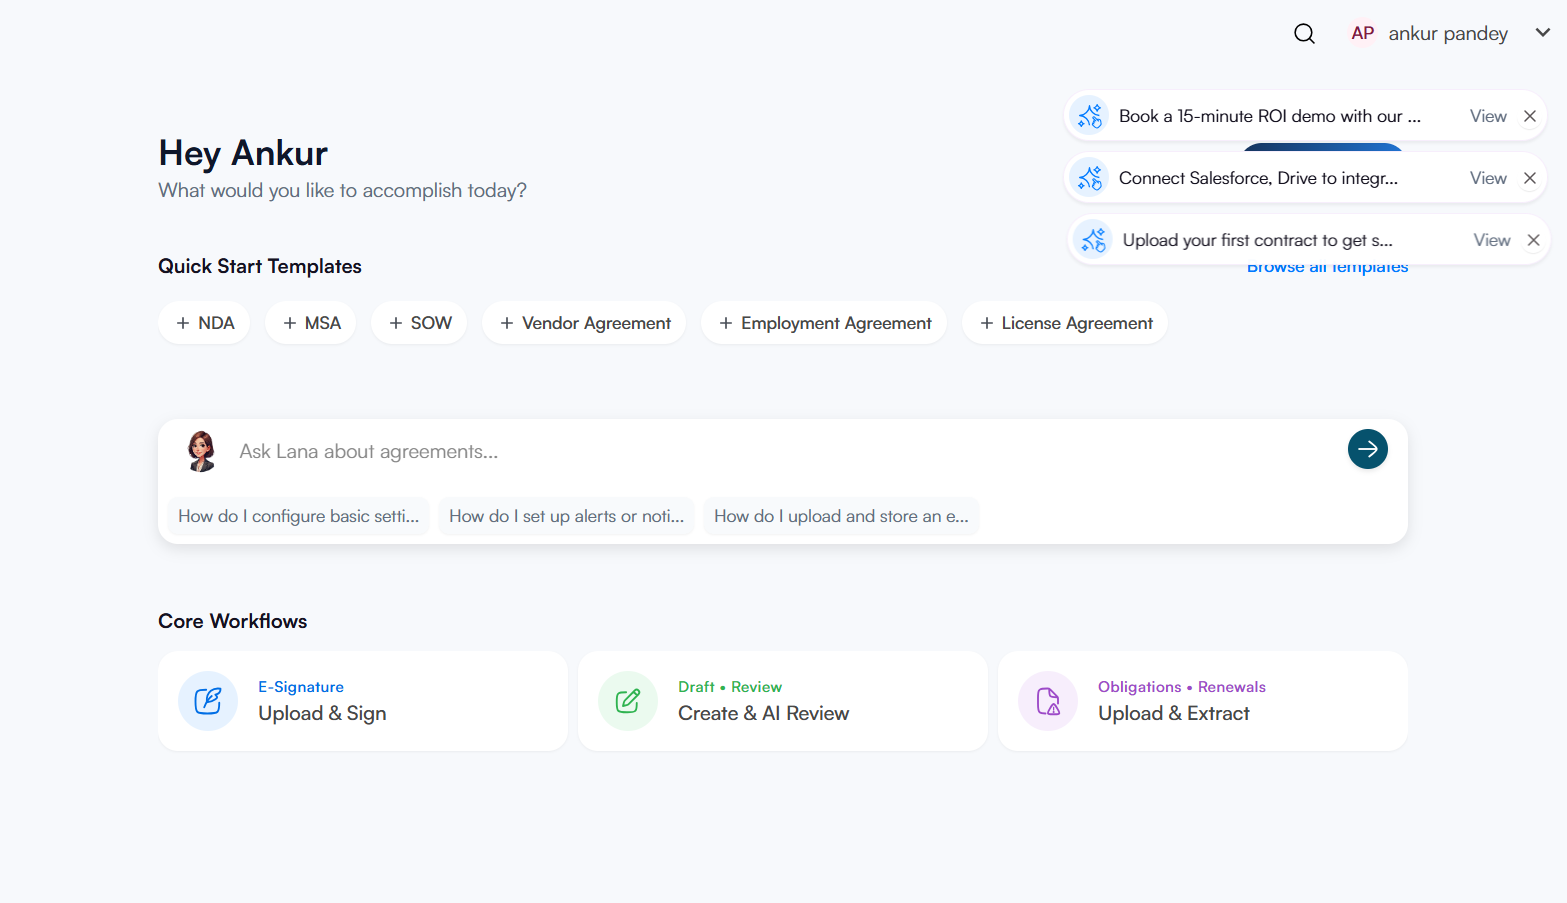This screenshot has width=1567, height=903.
Task: Dismiss the Upload your first contract notification
Action: tap(1533, 239)
